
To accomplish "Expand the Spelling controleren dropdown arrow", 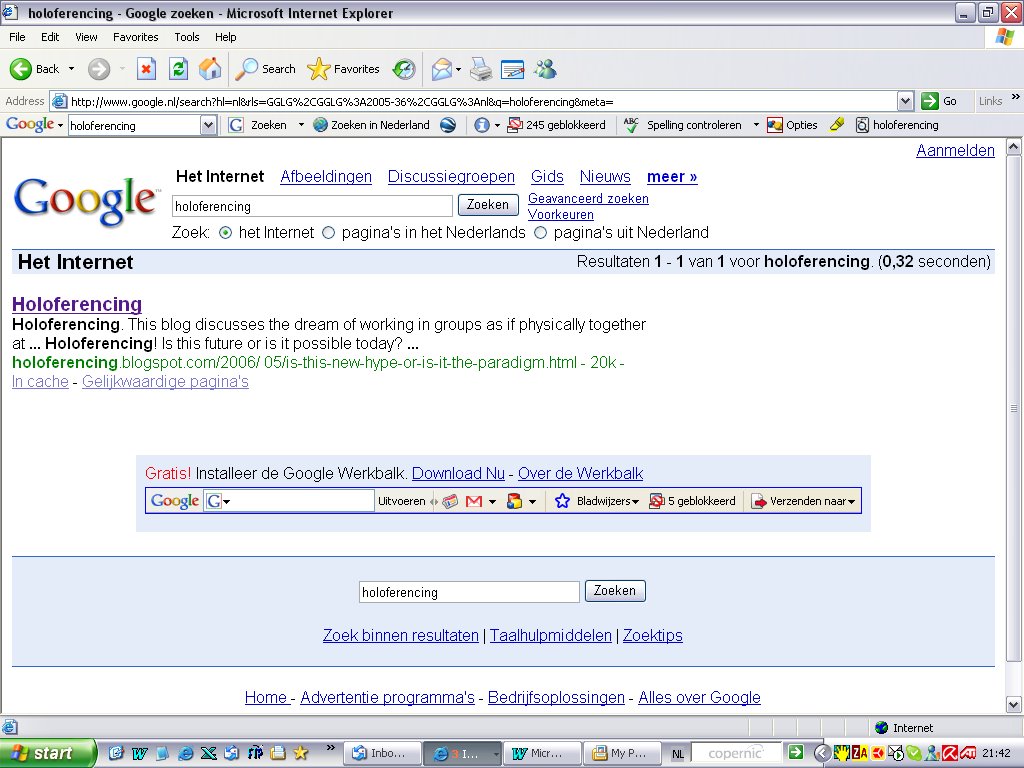I will pyautogui.click(x=756, y=125).
